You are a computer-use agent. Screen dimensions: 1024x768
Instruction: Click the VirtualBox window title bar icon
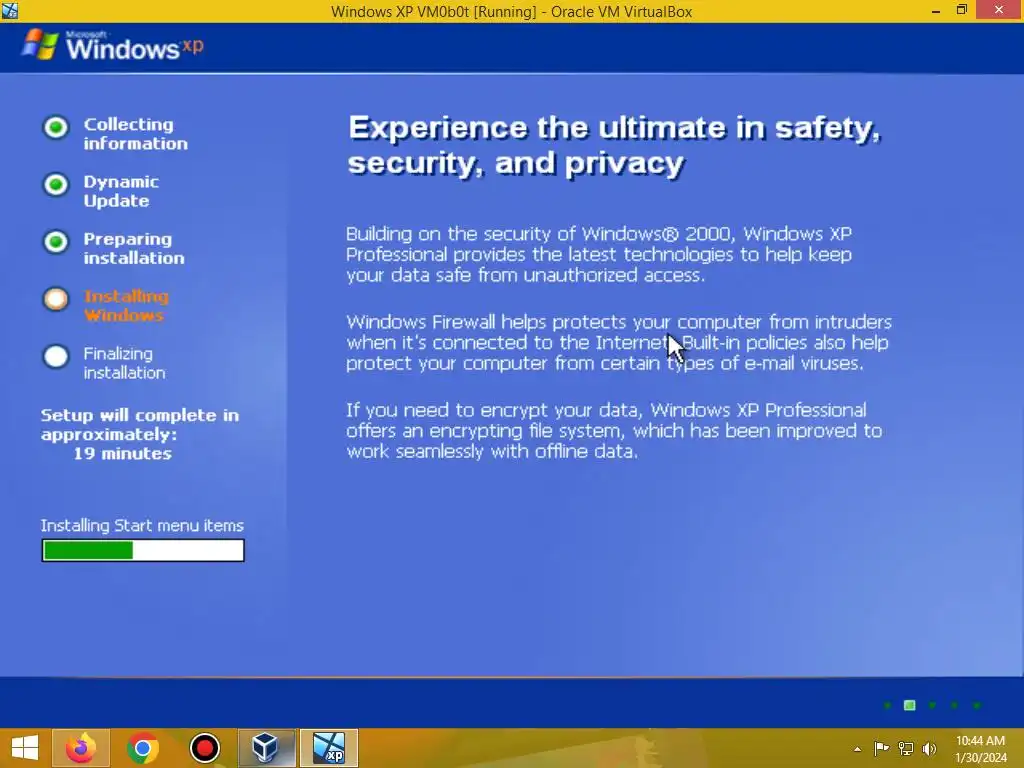[x=10, y=10]
